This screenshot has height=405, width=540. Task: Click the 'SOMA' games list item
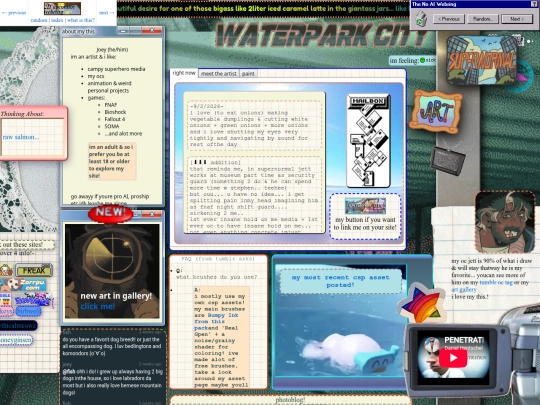[x=112, y=126]
